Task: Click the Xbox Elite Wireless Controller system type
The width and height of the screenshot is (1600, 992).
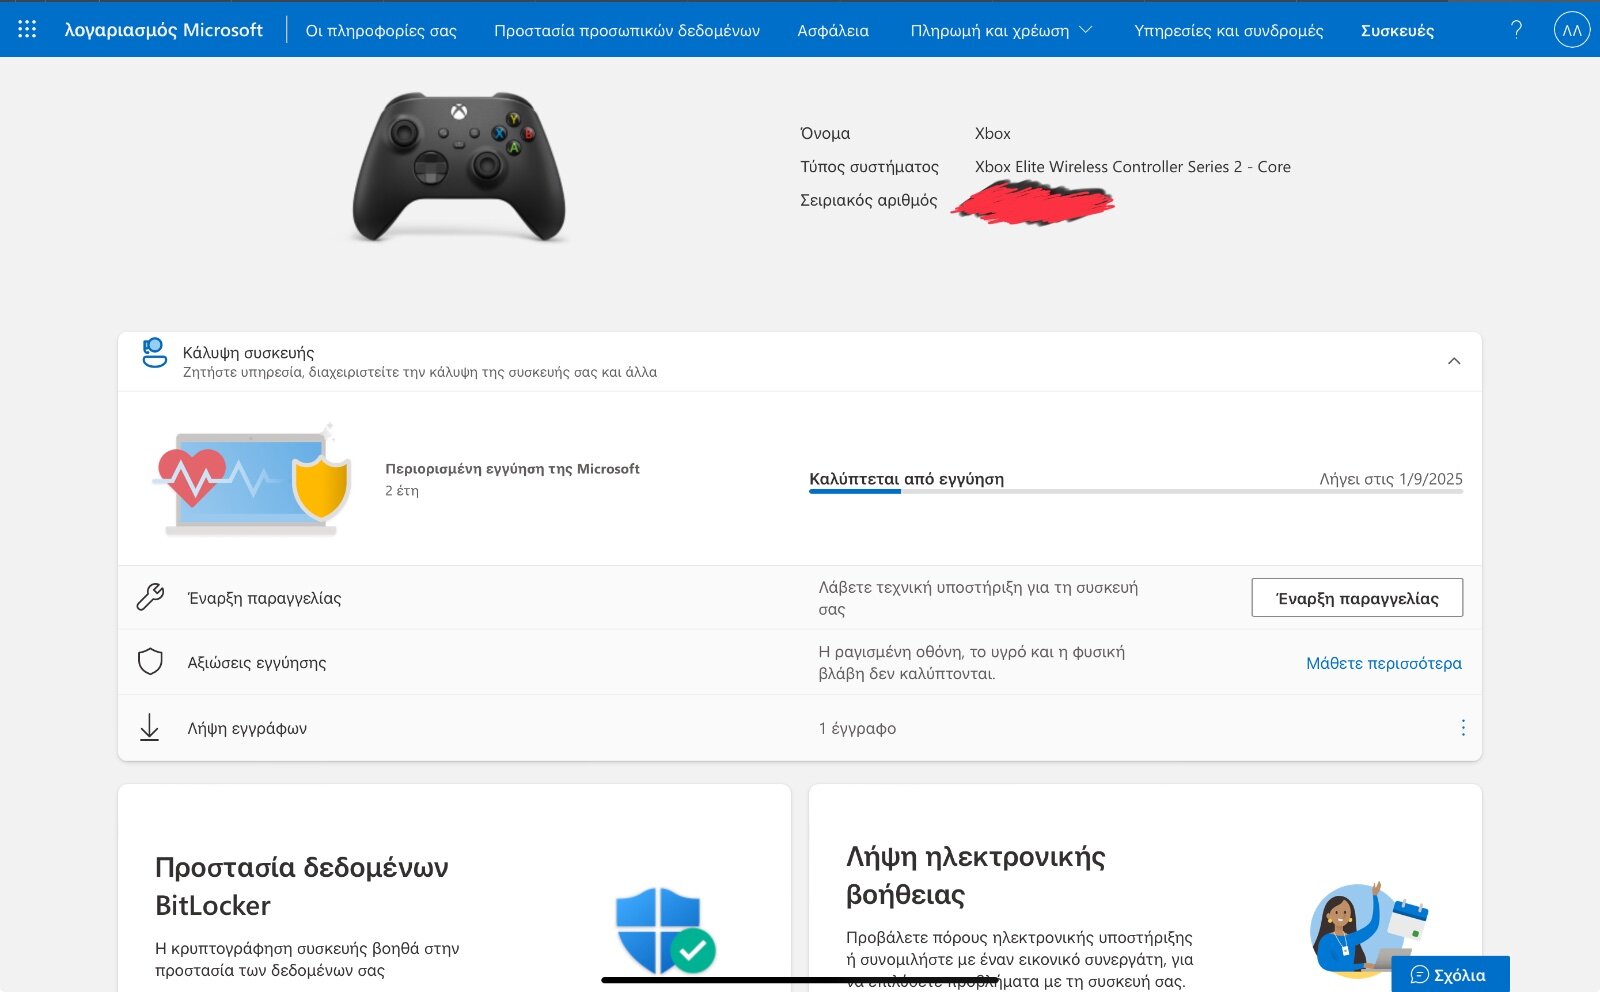Action: pos(1133,167)
